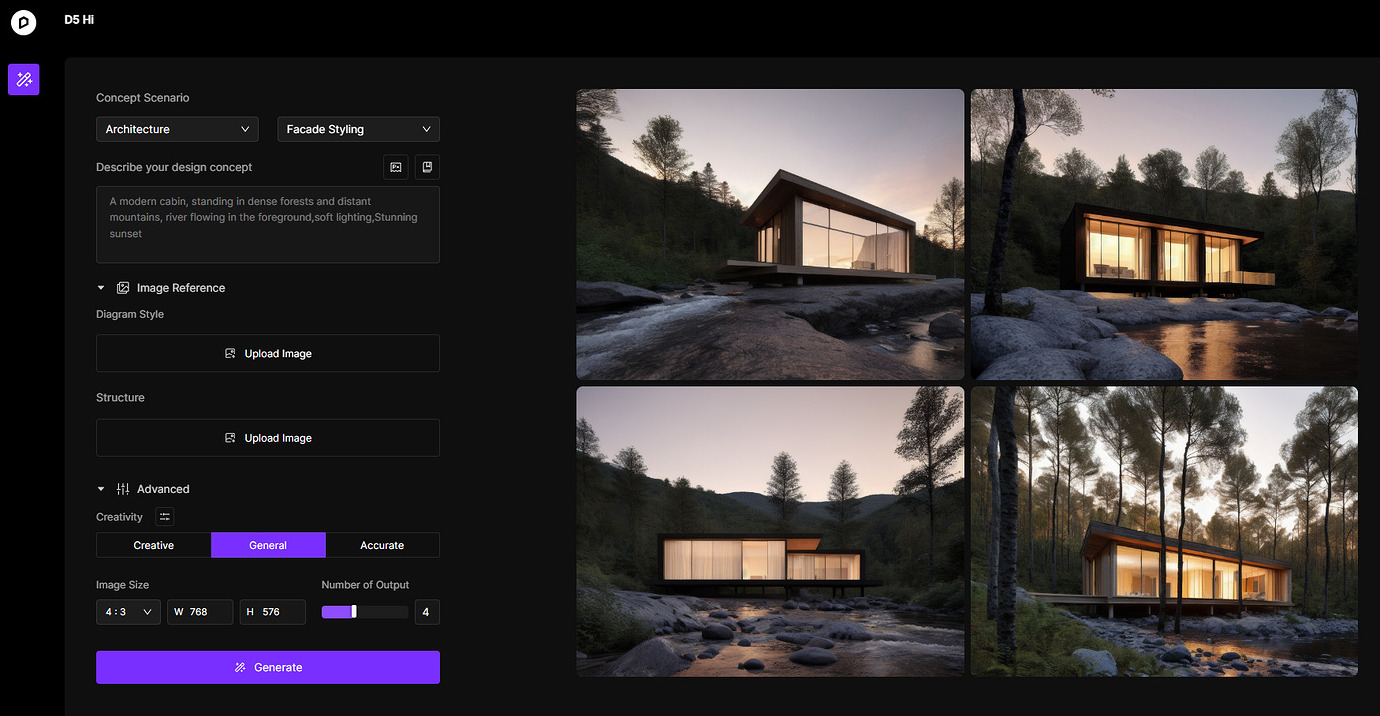Screen dimensions: 1380x716
Task: Collapse the Advanced section
Action: click(x=100, y=488)
